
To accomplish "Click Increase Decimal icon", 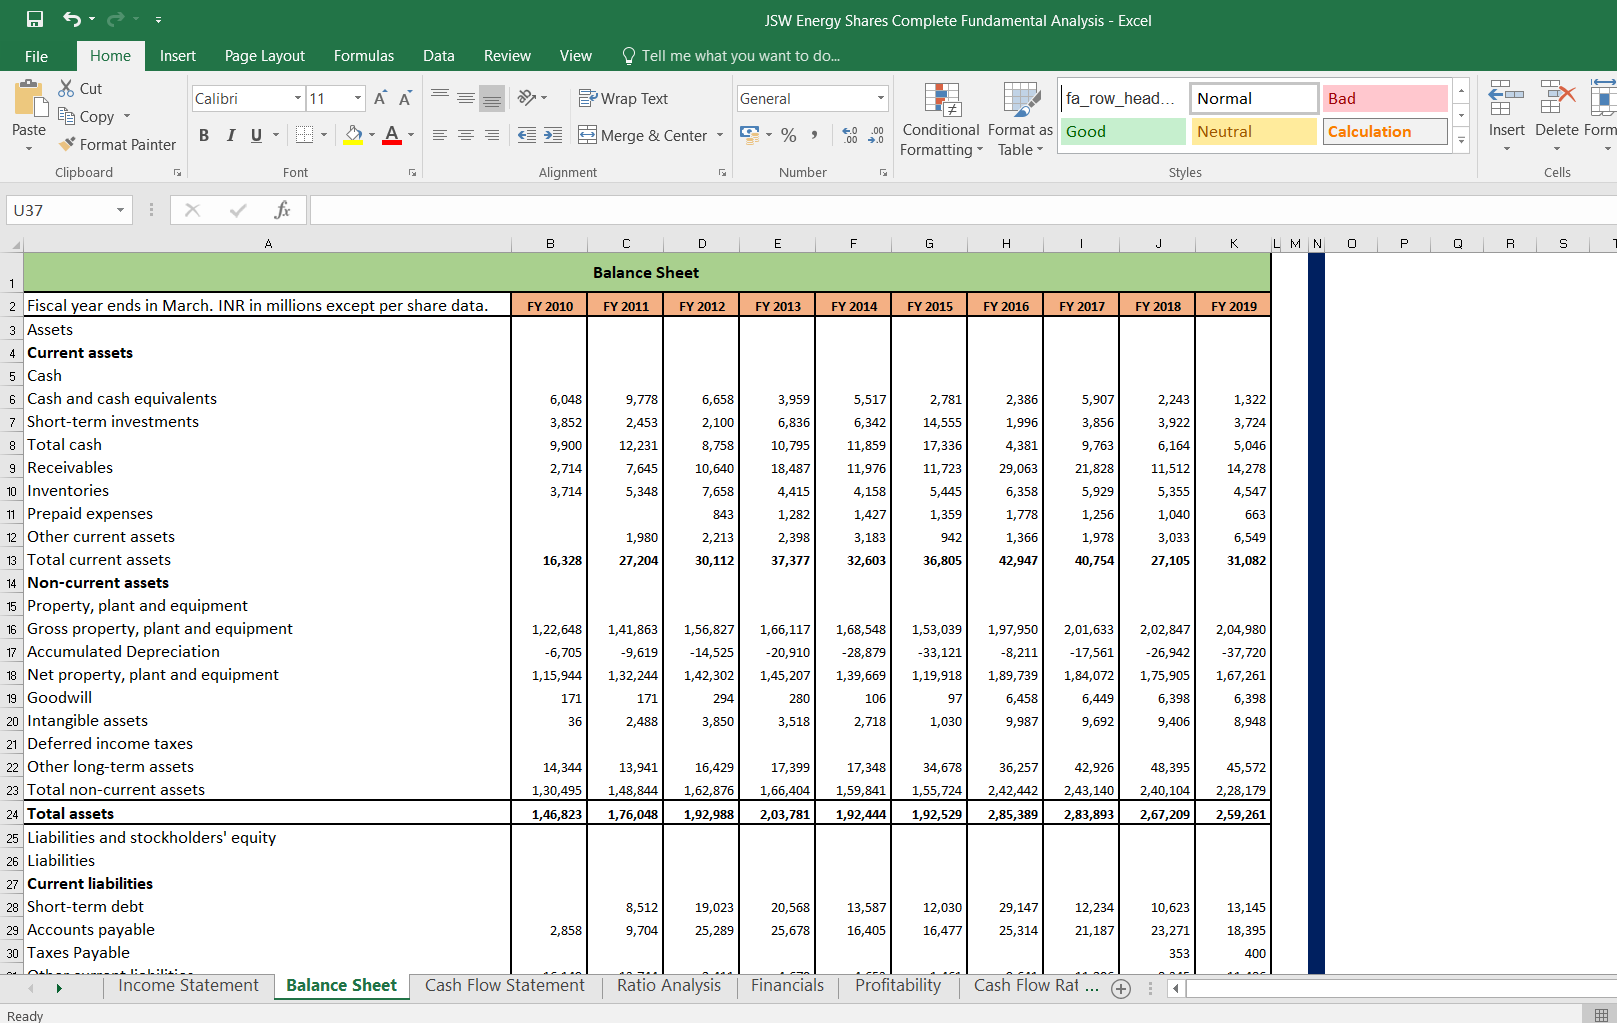I will tap(850, 135).
